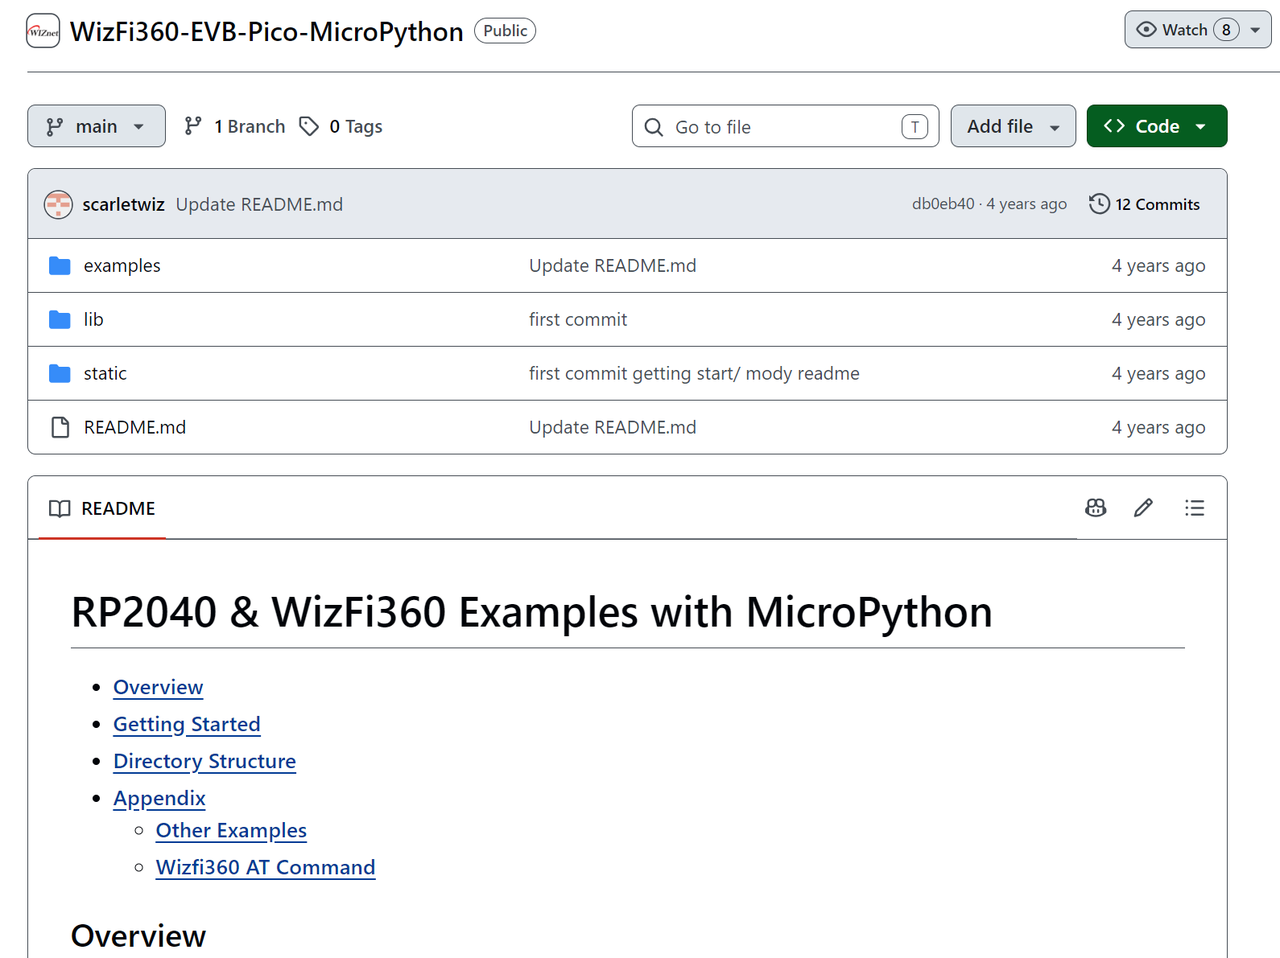
Task: Show README outline list icon
Action: (x=1194, y=508)
